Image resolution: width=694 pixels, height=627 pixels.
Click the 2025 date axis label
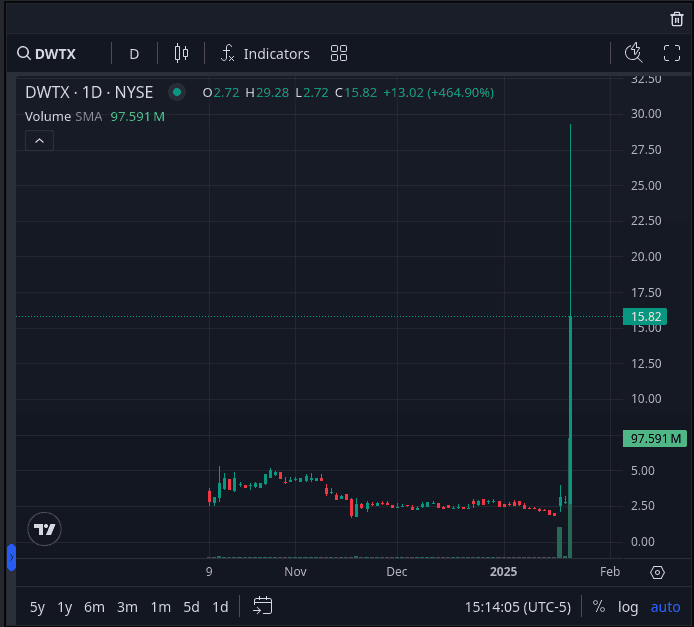click(504, 572)
